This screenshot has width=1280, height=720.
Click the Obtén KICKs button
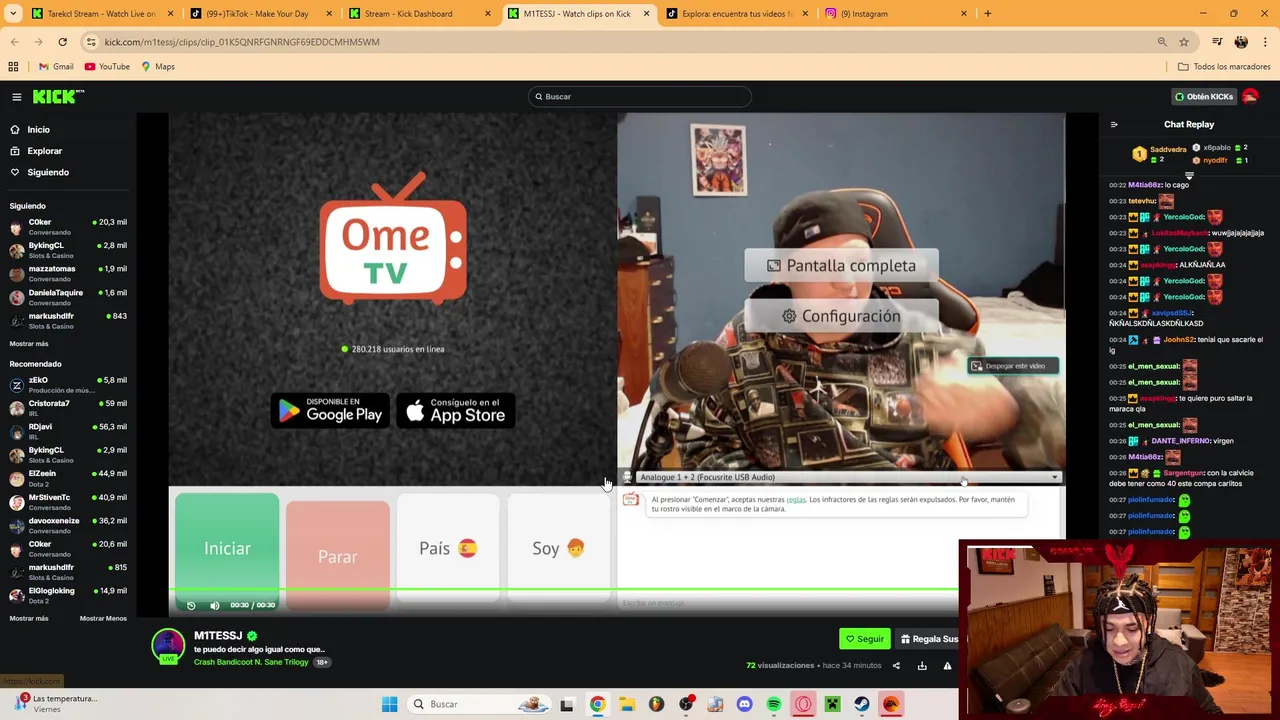[1204, 97]
